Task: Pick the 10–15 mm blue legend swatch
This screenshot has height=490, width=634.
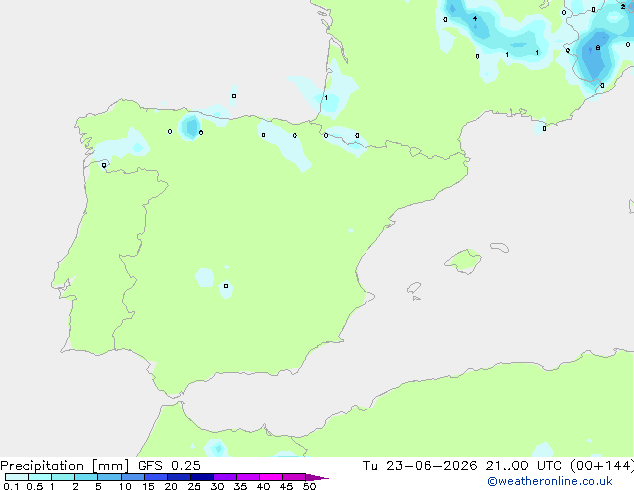Action: click(x=132, y=477)
